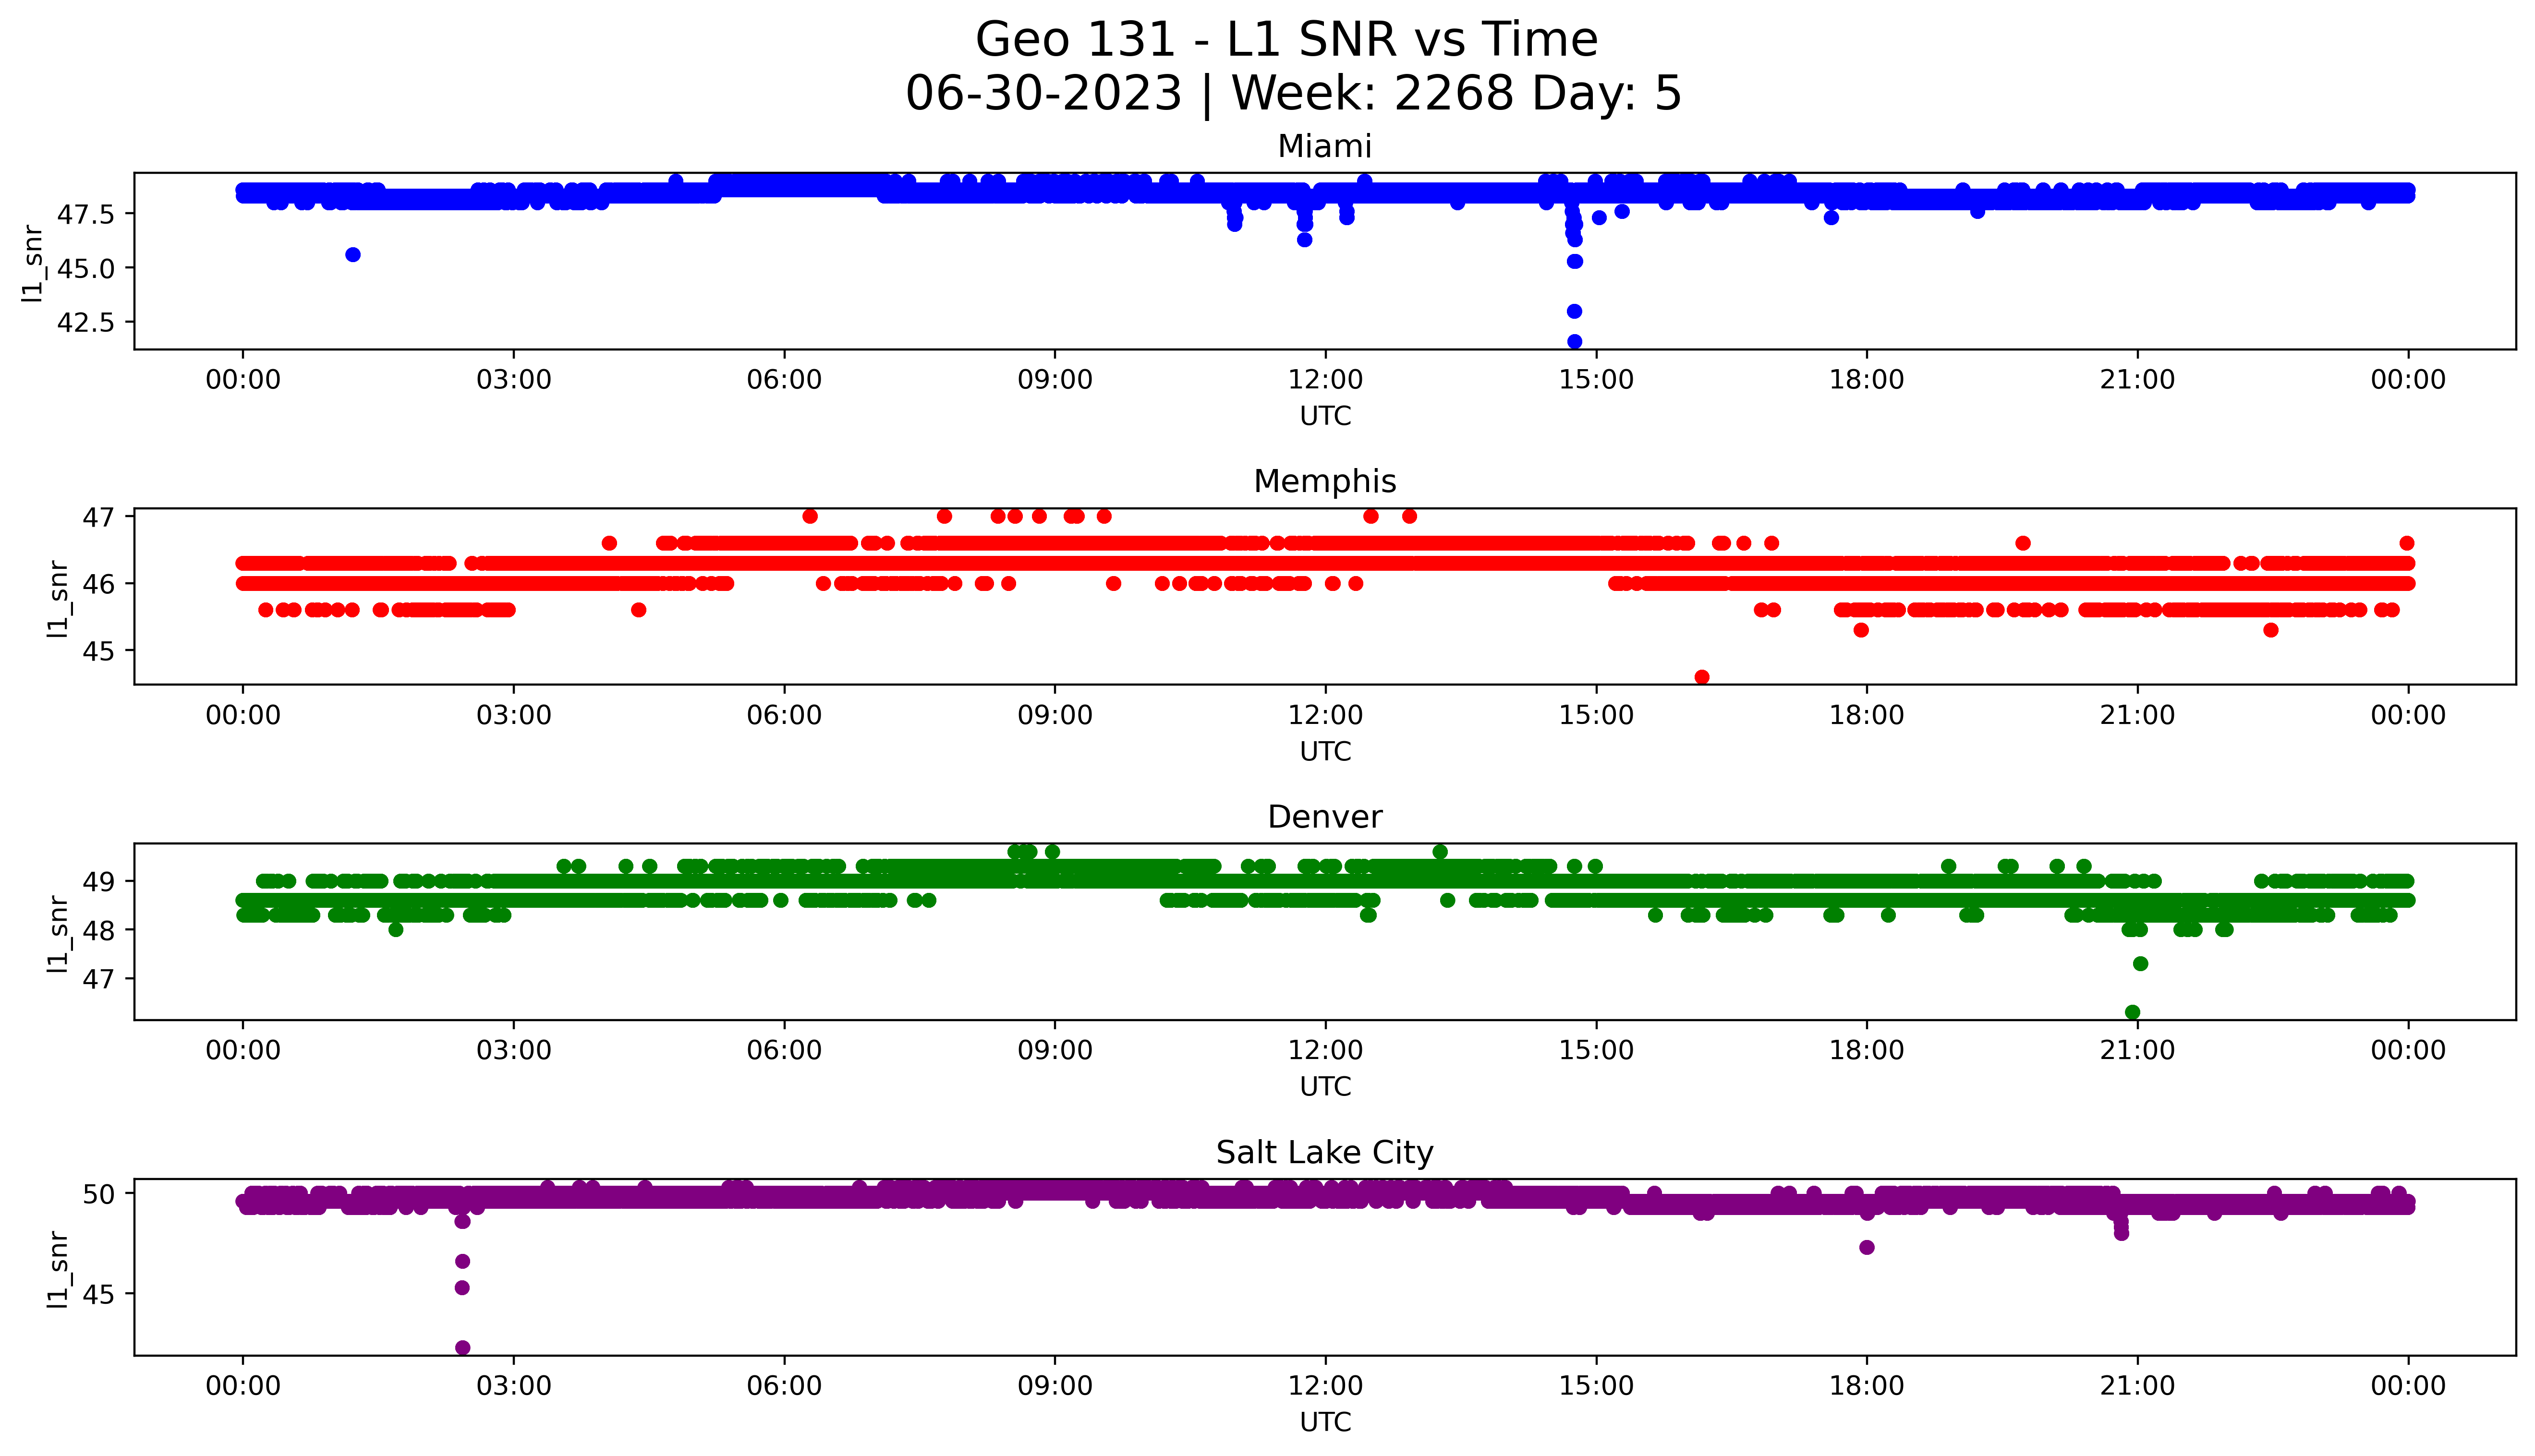Screen dimensions: 2535x1456
Task: Click the 09:00 x-tick on Miami plot
Action: [1055, 380]
